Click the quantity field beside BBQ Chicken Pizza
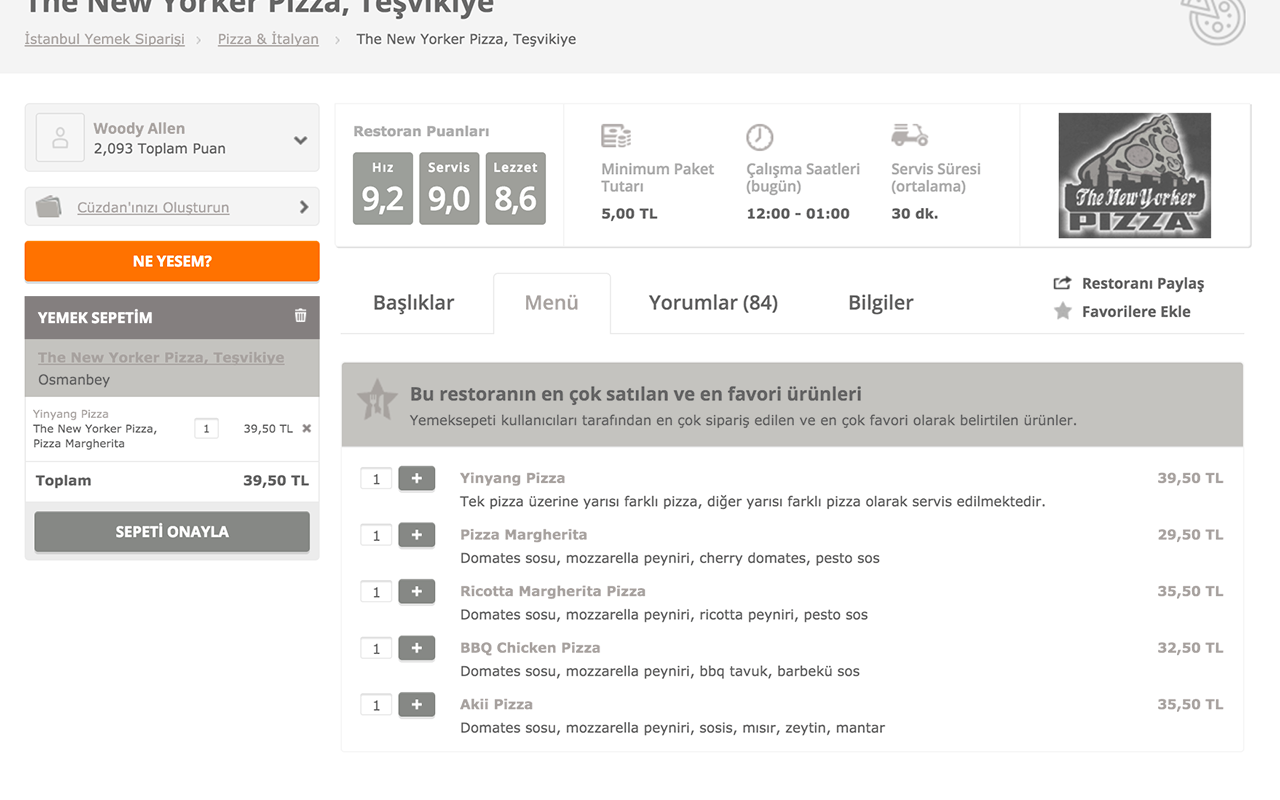This screenshot has height=800, width=1280. pos(376,648)
